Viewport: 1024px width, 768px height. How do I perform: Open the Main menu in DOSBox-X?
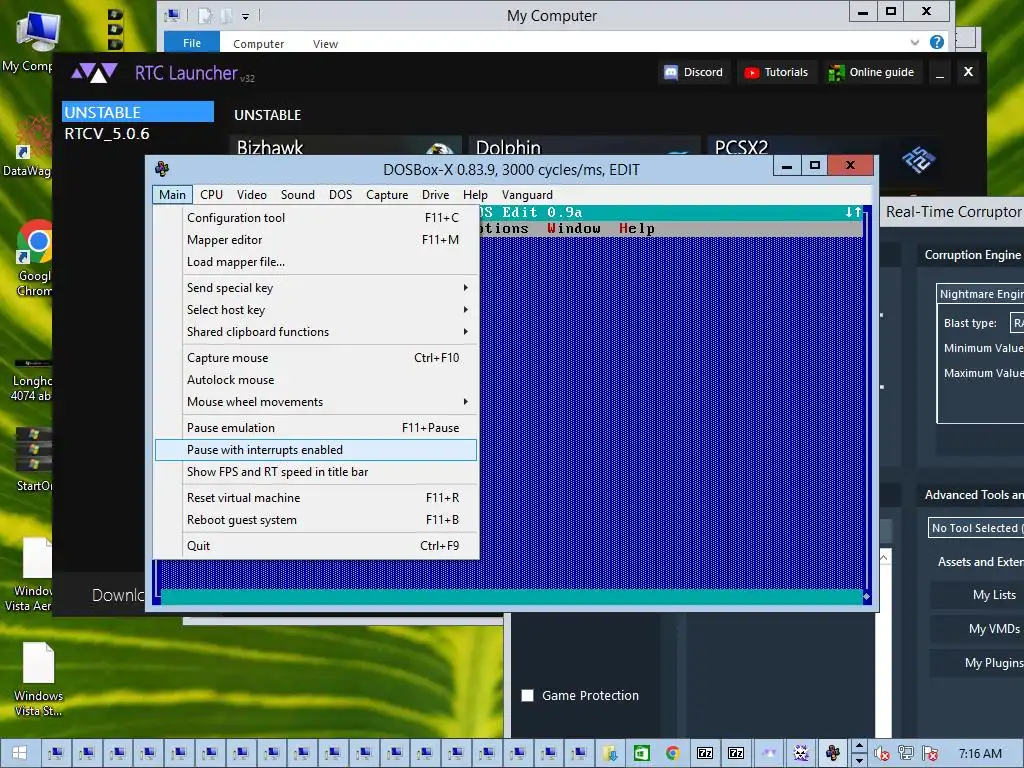click(x=172, y=195)
